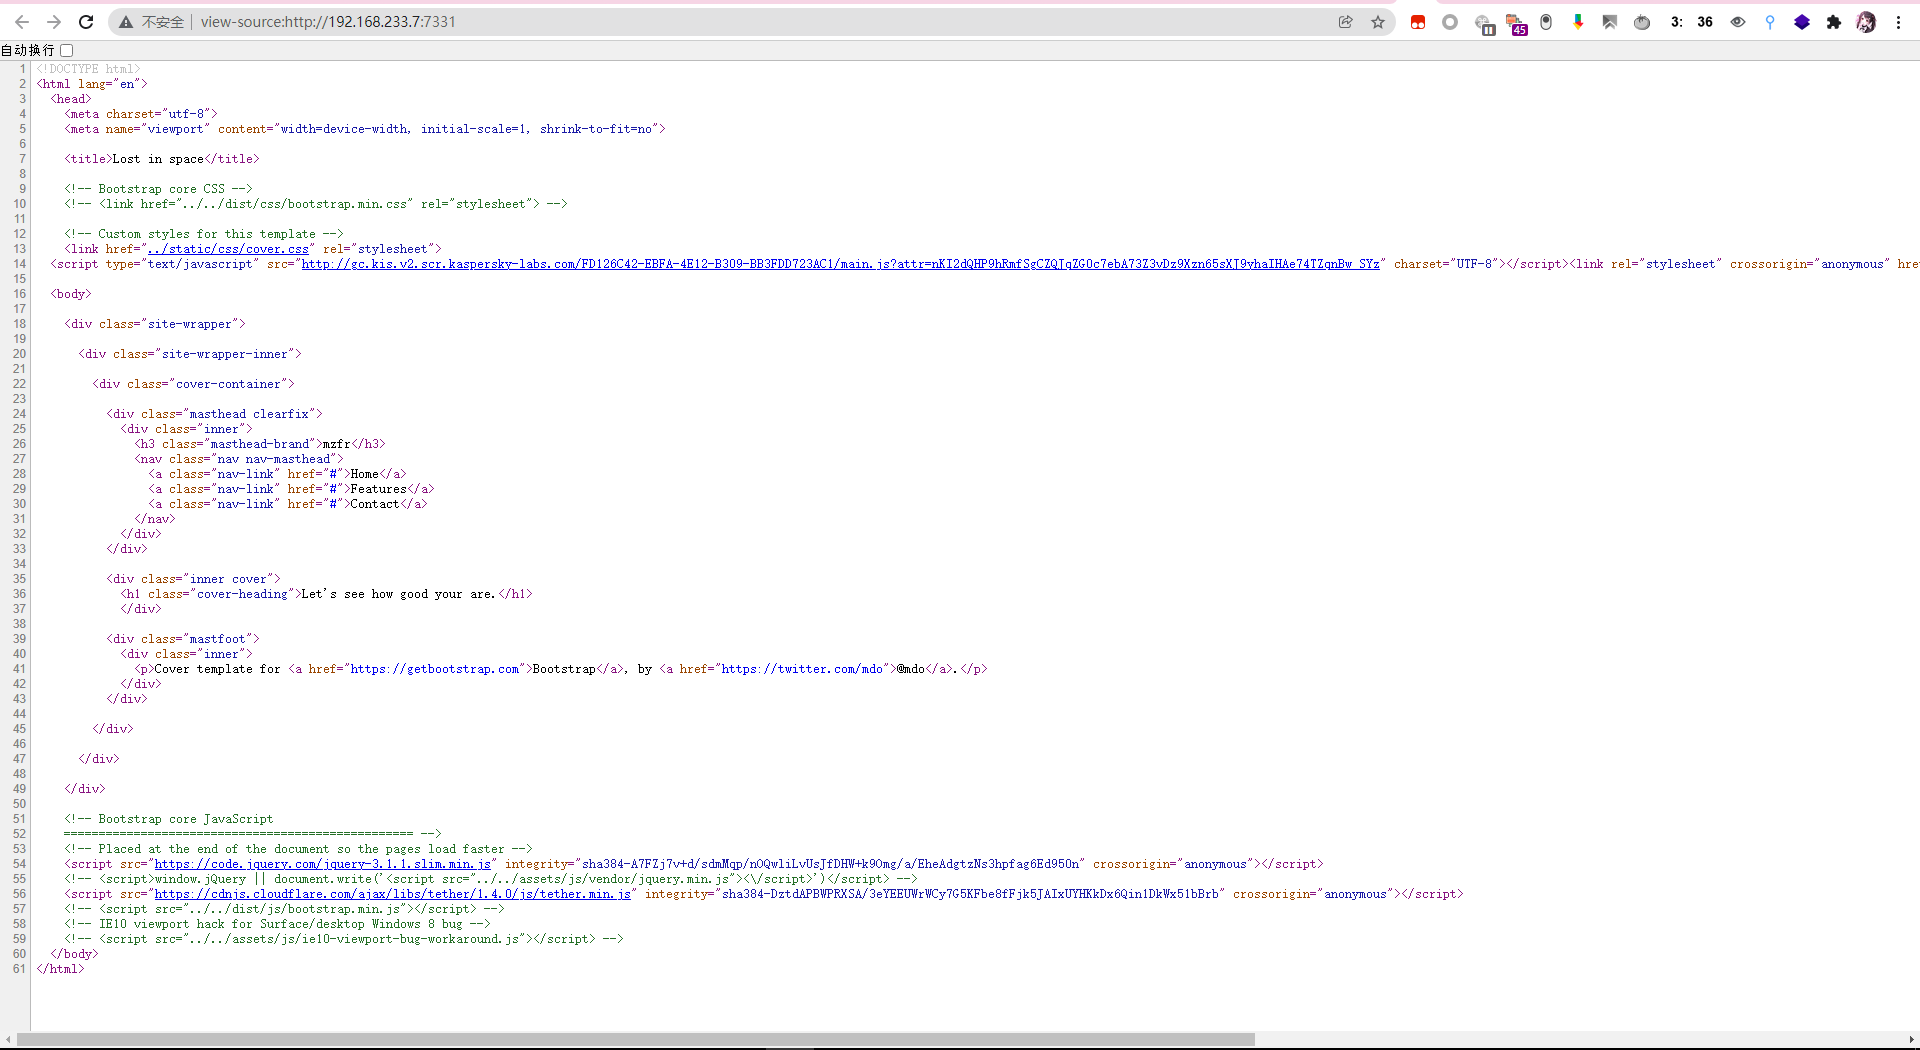This screenshot has width=1920, height=1050.
Task: Bookmark this page with the star
Action: coord(1378,22)
